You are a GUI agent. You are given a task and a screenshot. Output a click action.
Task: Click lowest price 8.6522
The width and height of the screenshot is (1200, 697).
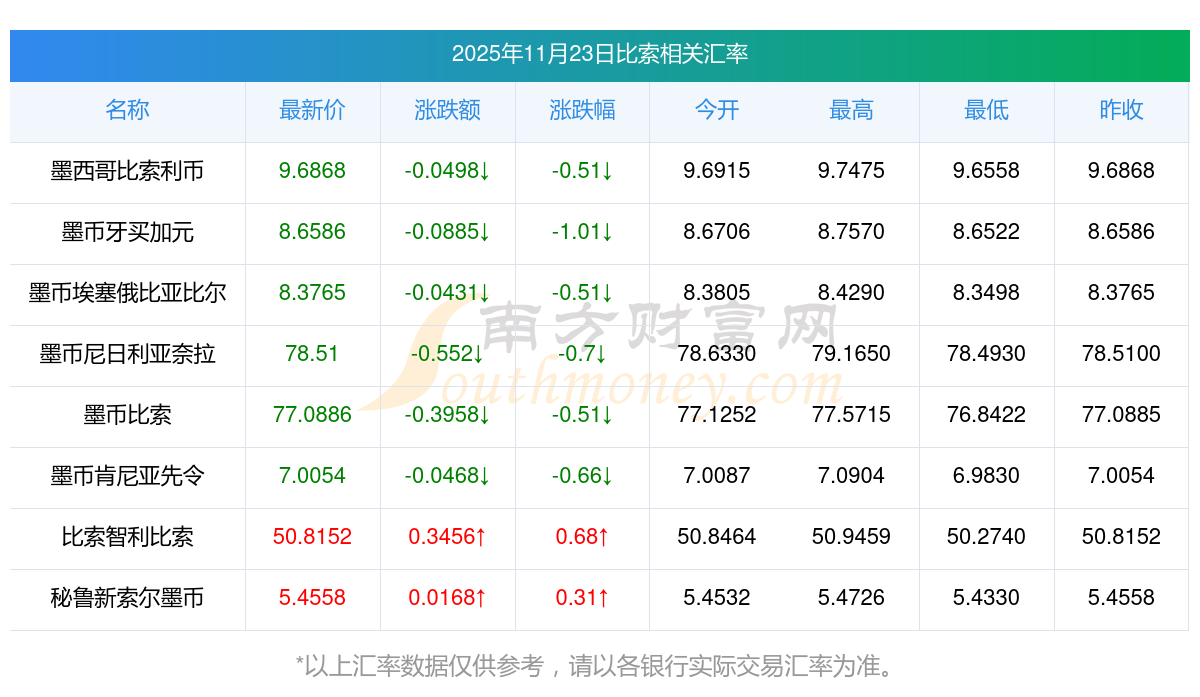[987, 232]
